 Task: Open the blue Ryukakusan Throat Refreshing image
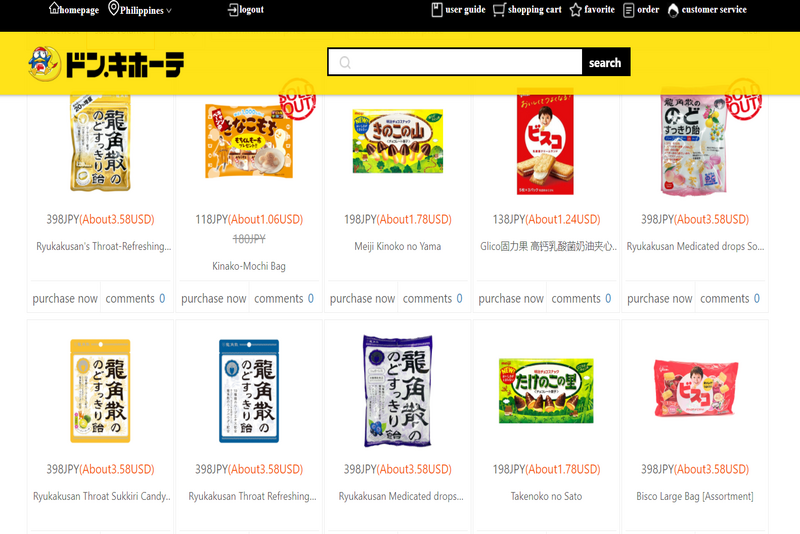point(249,391)
